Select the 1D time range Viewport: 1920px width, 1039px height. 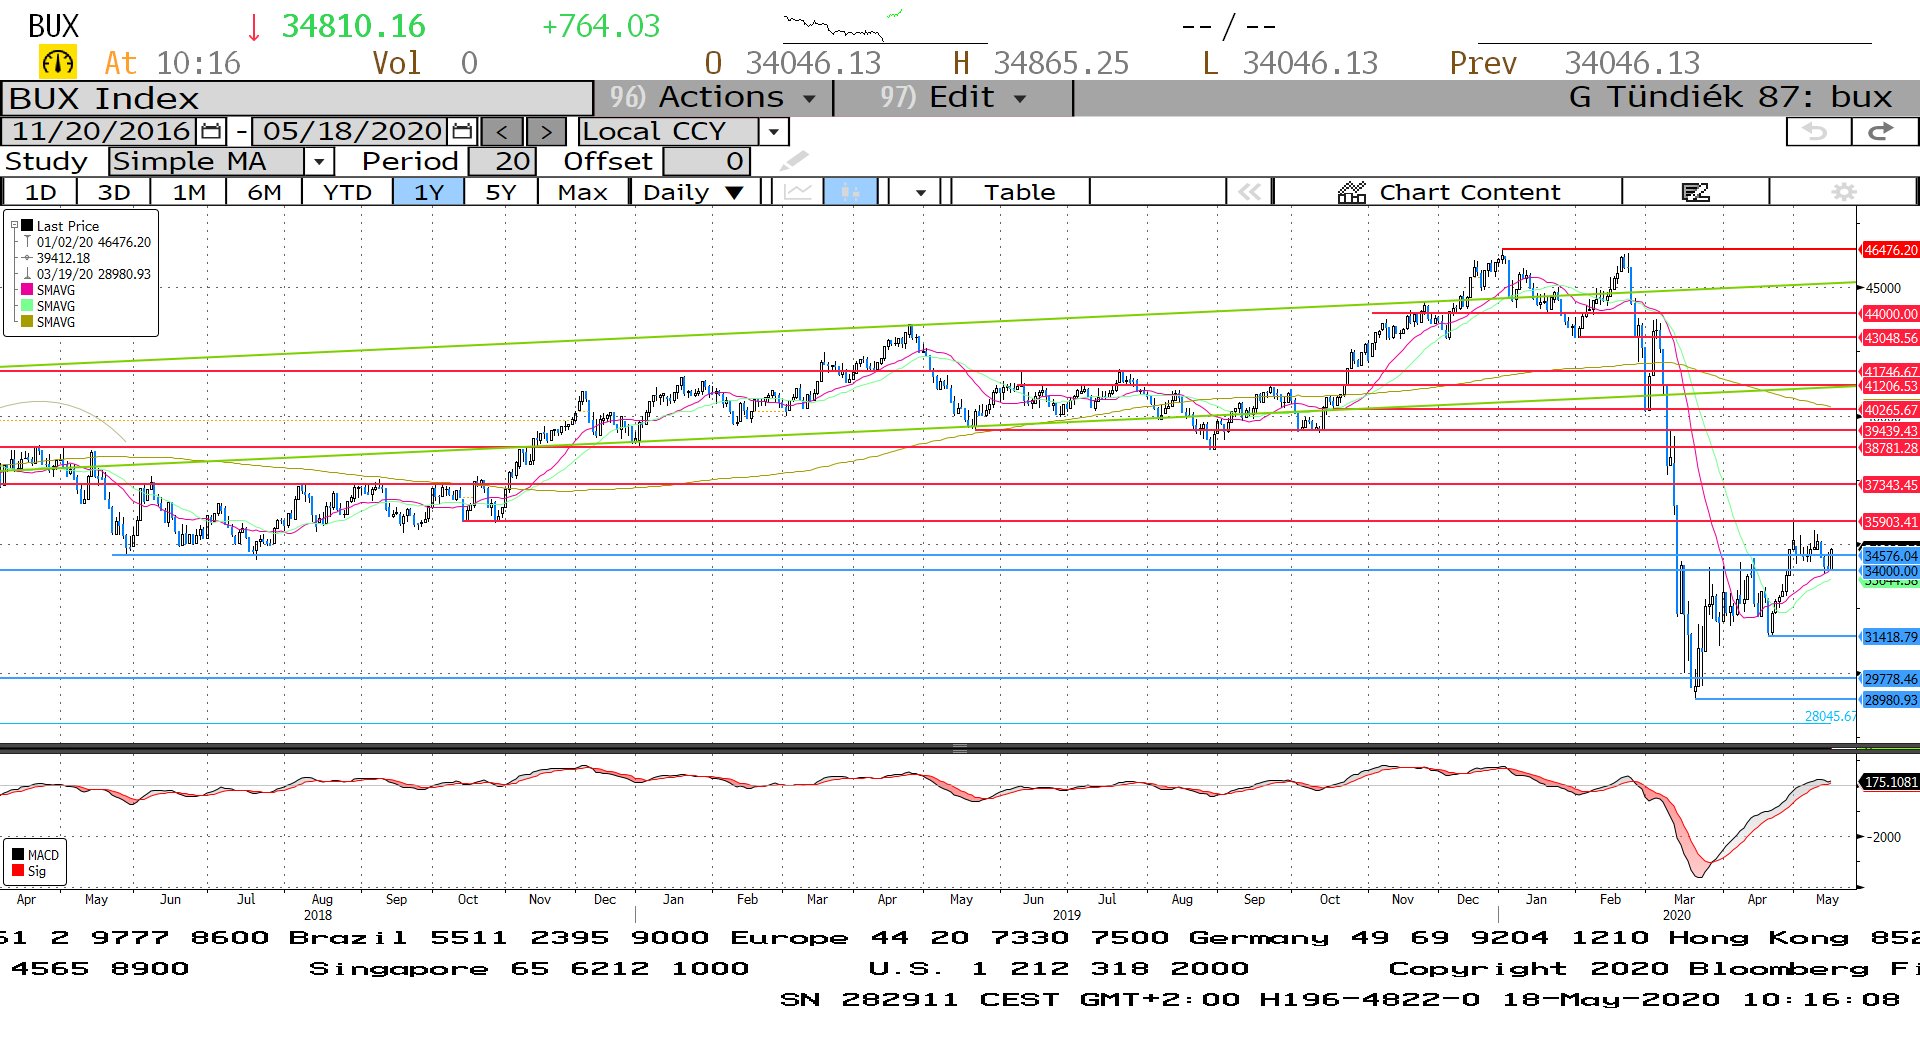pos(40,192)
